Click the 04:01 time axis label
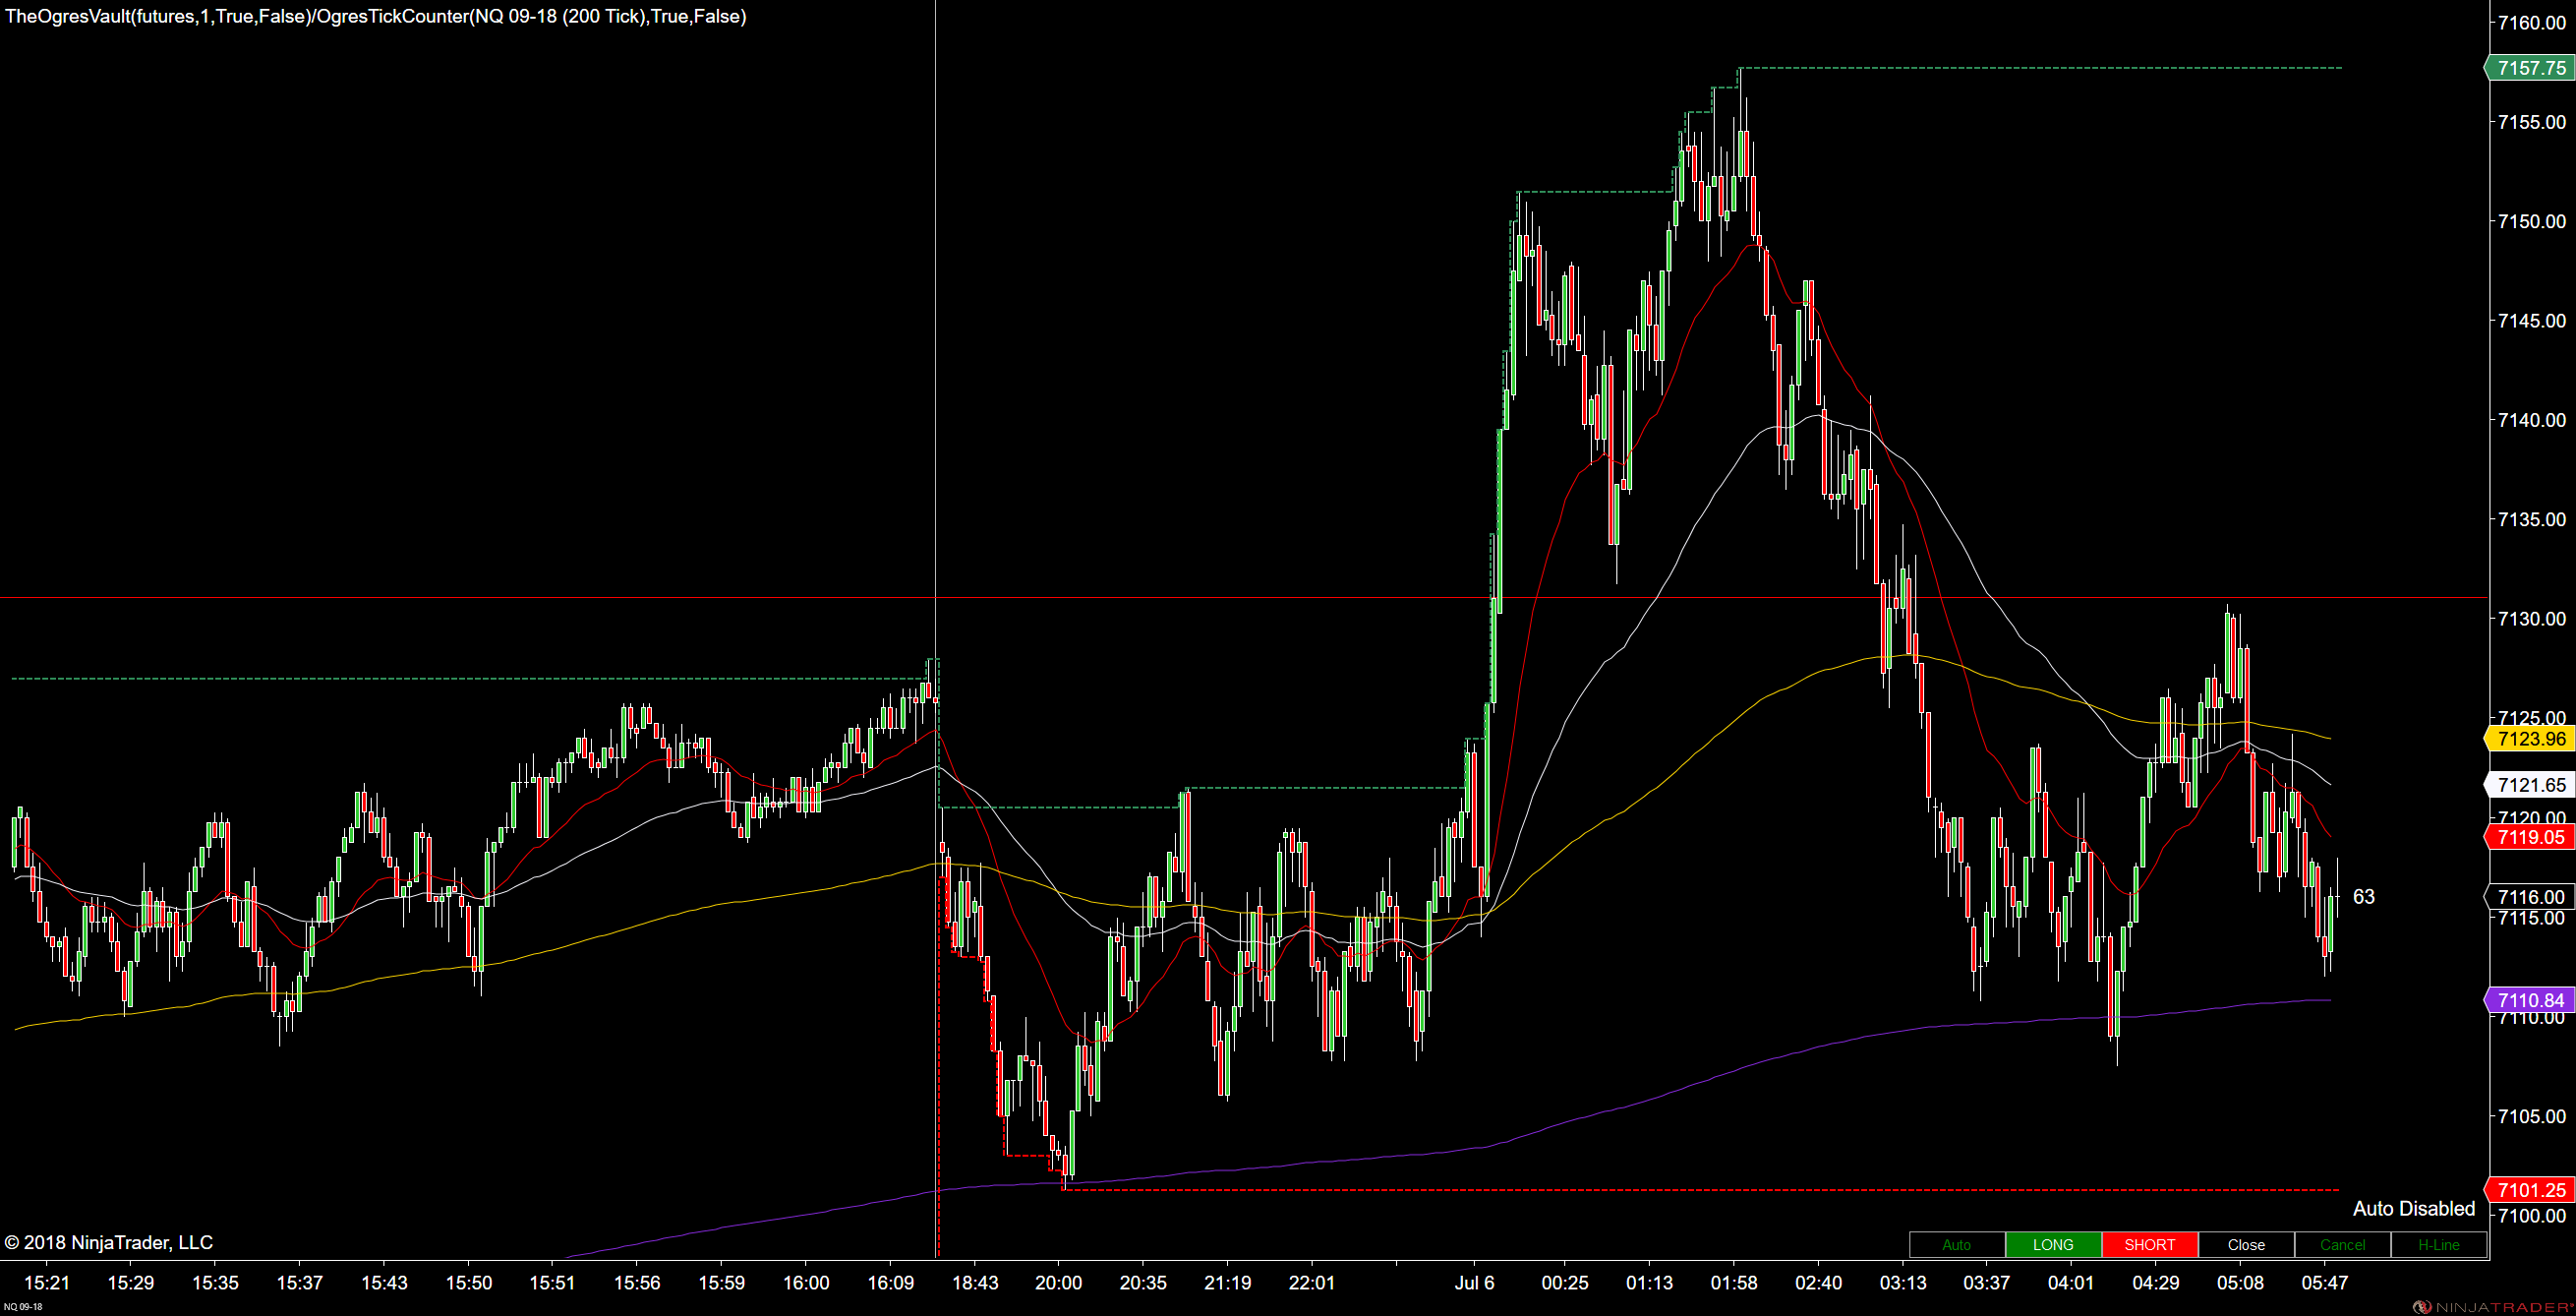This screenshot has height=1316, width=2576. [x=2071, y=1283]
